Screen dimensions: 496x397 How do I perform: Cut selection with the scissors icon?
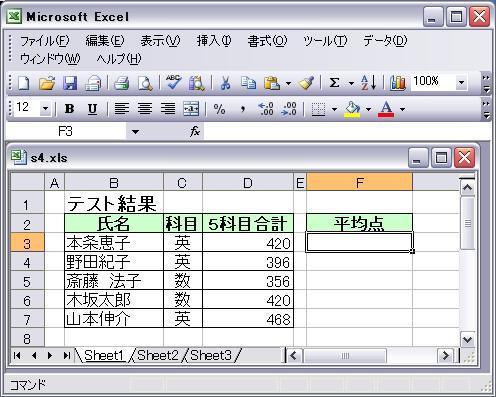pos(225,83)
